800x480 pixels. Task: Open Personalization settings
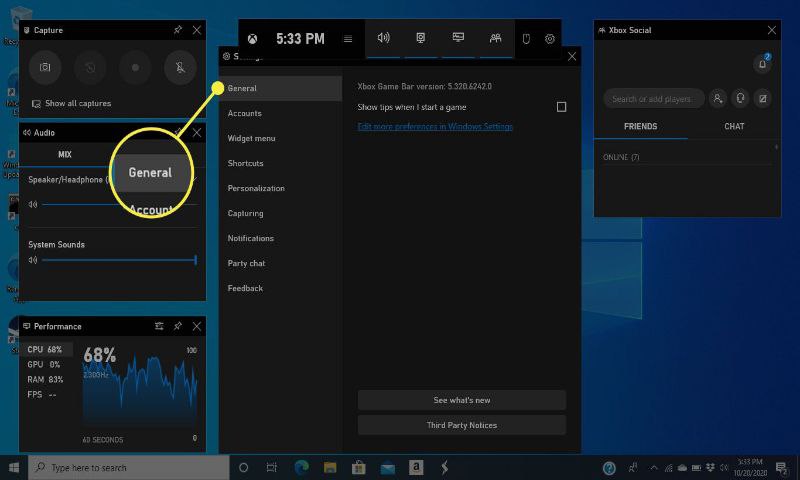point(281,188)
